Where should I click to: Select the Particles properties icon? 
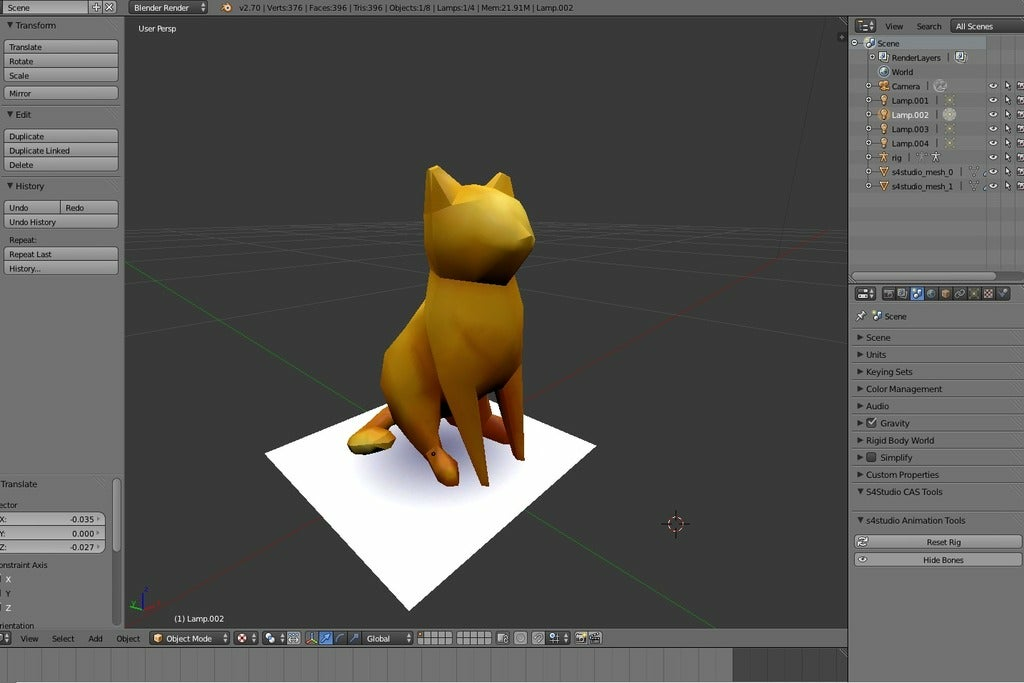(975, 293)
